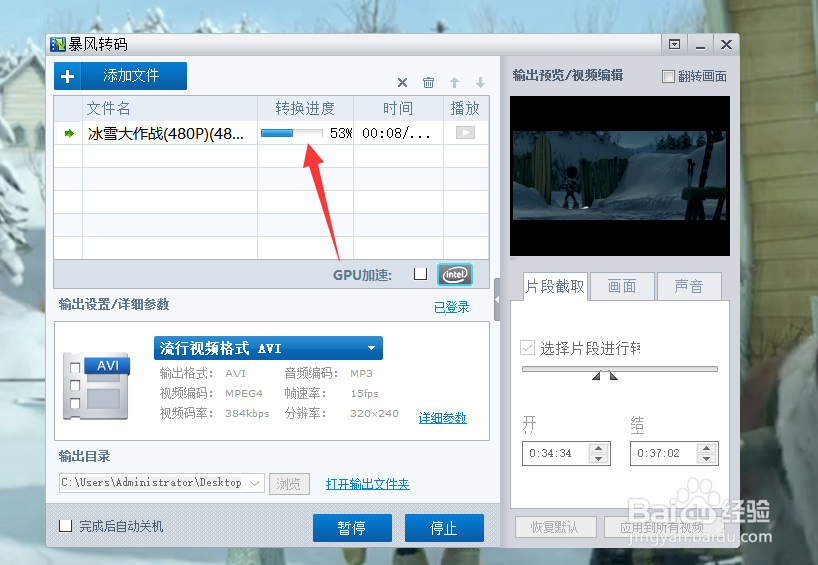Click the 暴风转码 app logo icon
The image size is (818, 565).
coord(58,44)
